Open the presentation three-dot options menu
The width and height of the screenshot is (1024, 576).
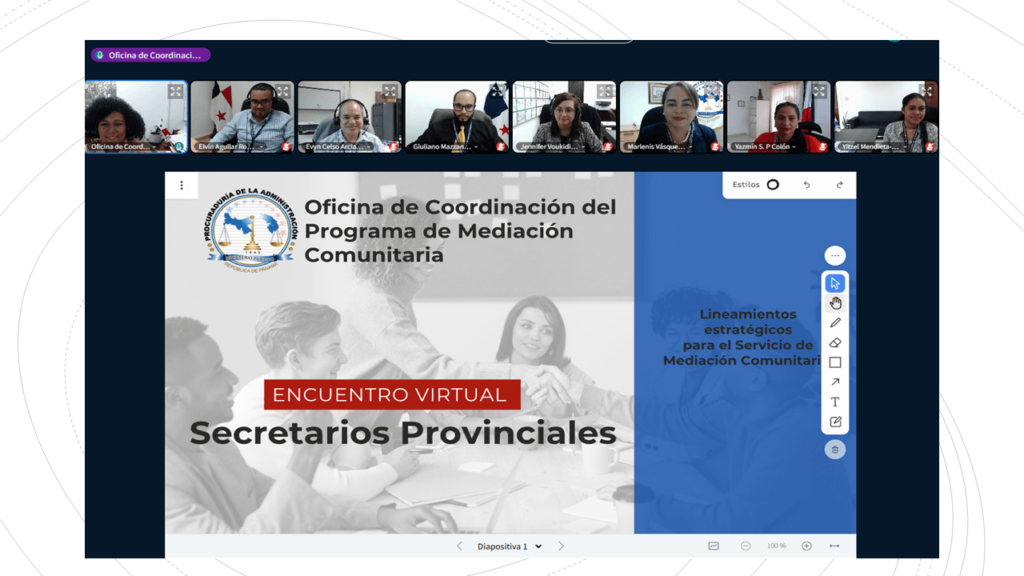tap(182, 185)
